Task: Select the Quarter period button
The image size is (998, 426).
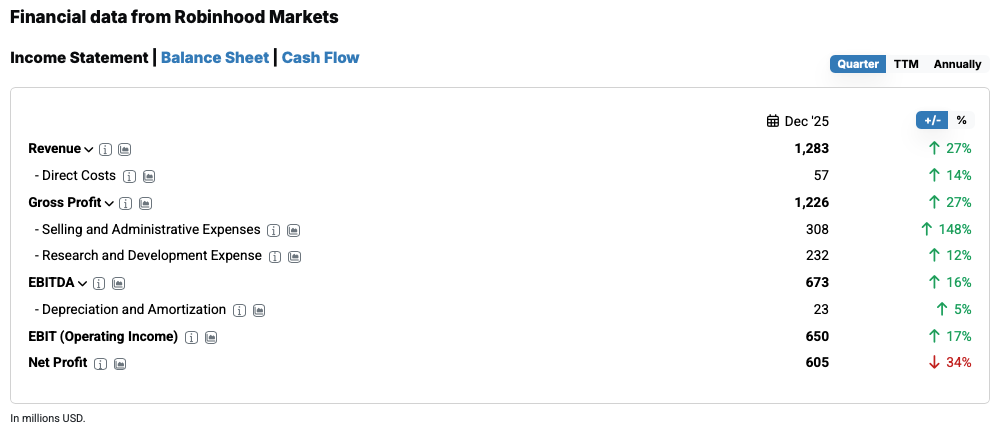Action: (x=858, y=64)
